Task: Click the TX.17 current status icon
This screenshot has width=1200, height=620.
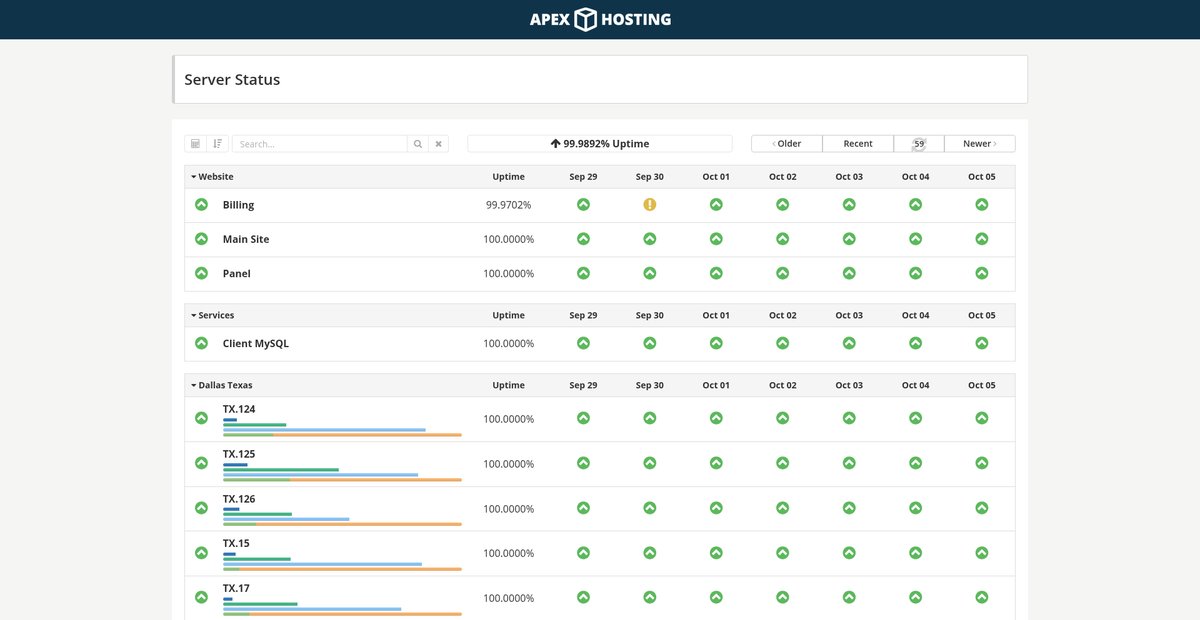Action: click(x=201, y=597)
